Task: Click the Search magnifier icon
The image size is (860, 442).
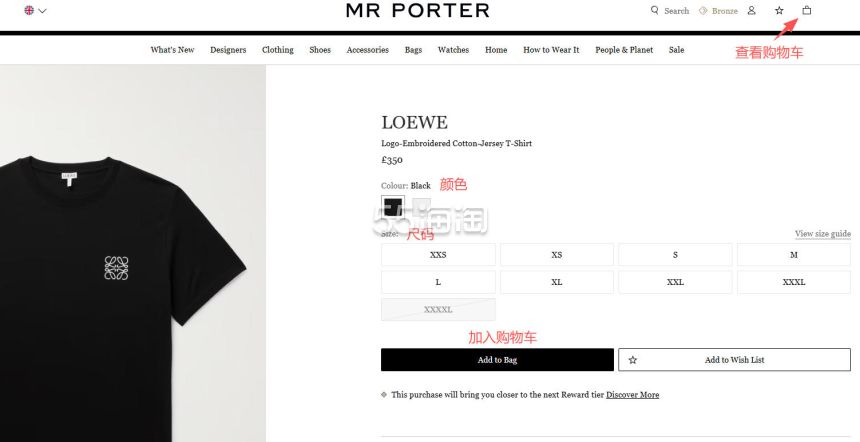Action: point(654,10)
